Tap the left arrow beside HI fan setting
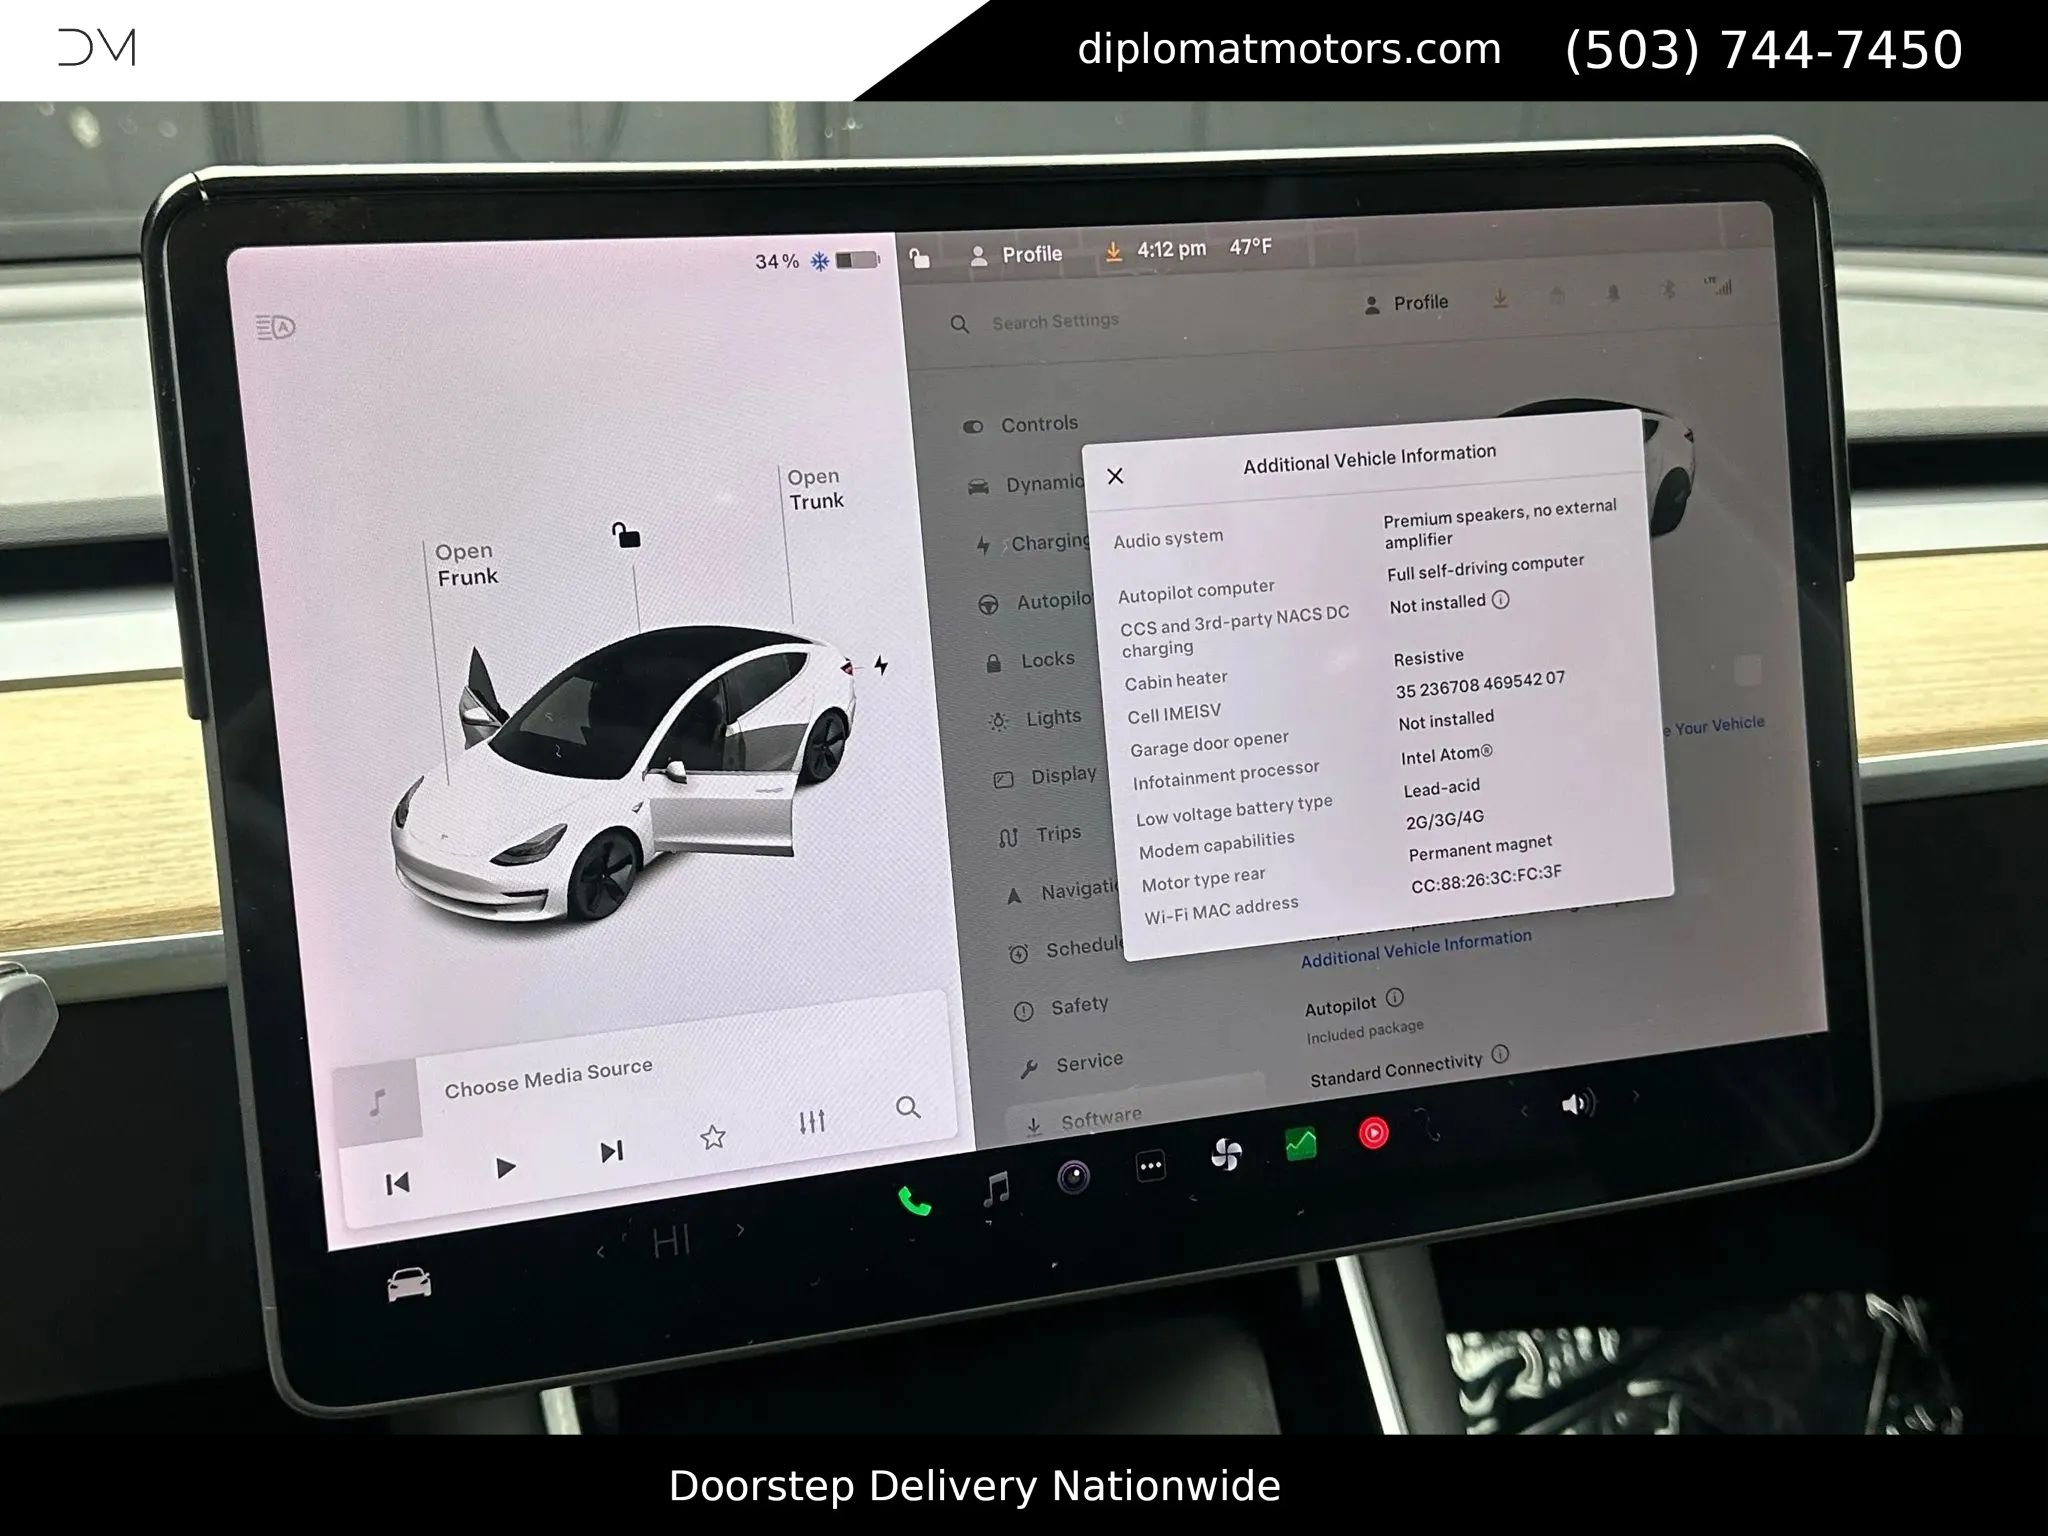 [601, 1250]
